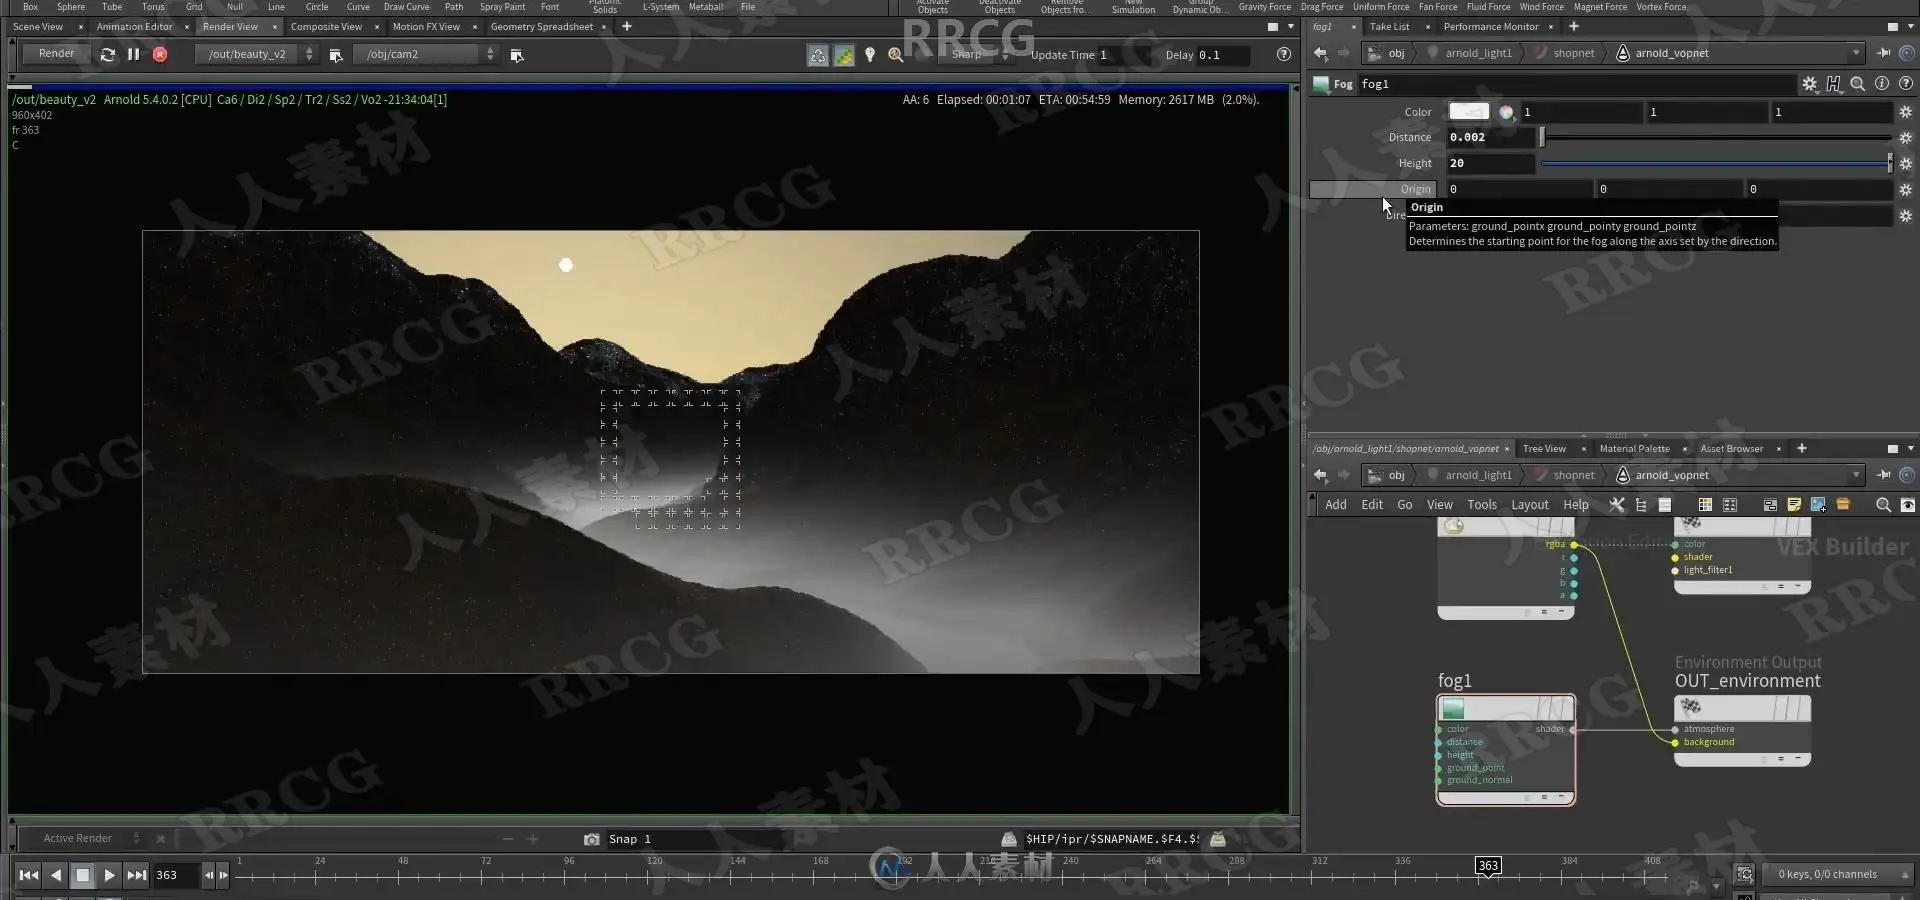The height and width of the screenshot is (900, 1920).
Task: Click the Delay value field
Action: (1222, 55)
